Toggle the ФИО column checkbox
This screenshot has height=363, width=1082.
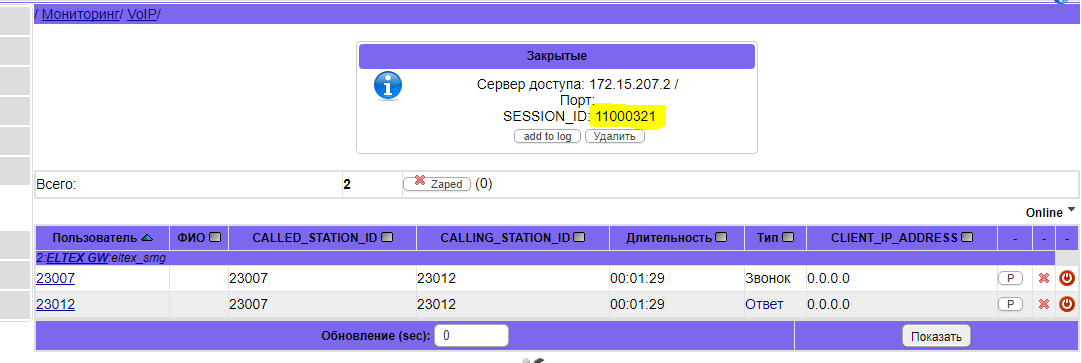point(215,237)
